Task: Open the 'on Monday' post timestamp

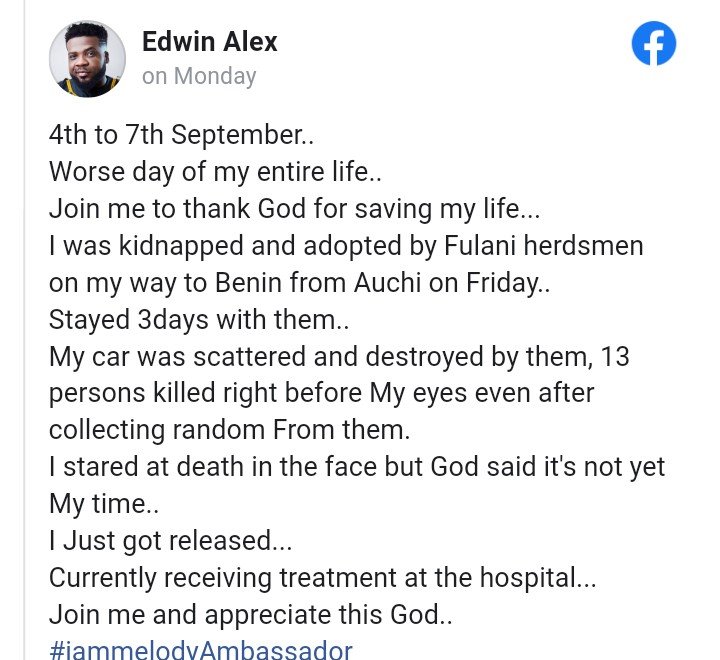Action: pos(199,76)
